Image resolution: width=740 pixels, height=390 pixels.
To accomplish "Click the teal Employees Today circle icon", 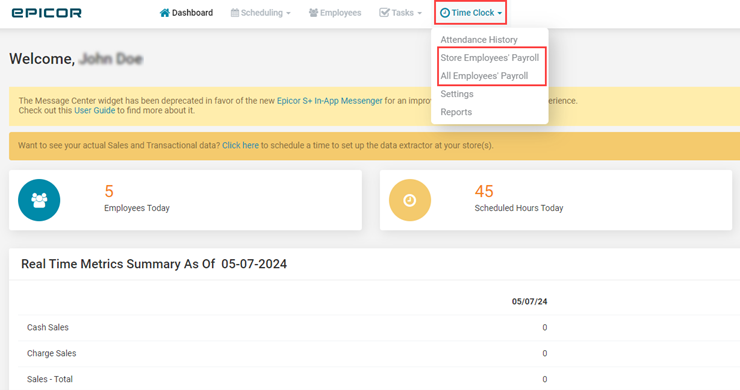I will [39, 200].
